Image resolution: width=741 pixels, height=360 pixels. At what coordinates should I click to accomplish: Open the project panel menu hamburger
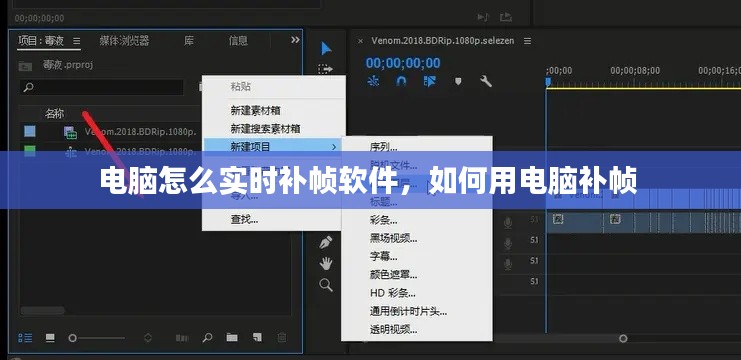point(77,41)
